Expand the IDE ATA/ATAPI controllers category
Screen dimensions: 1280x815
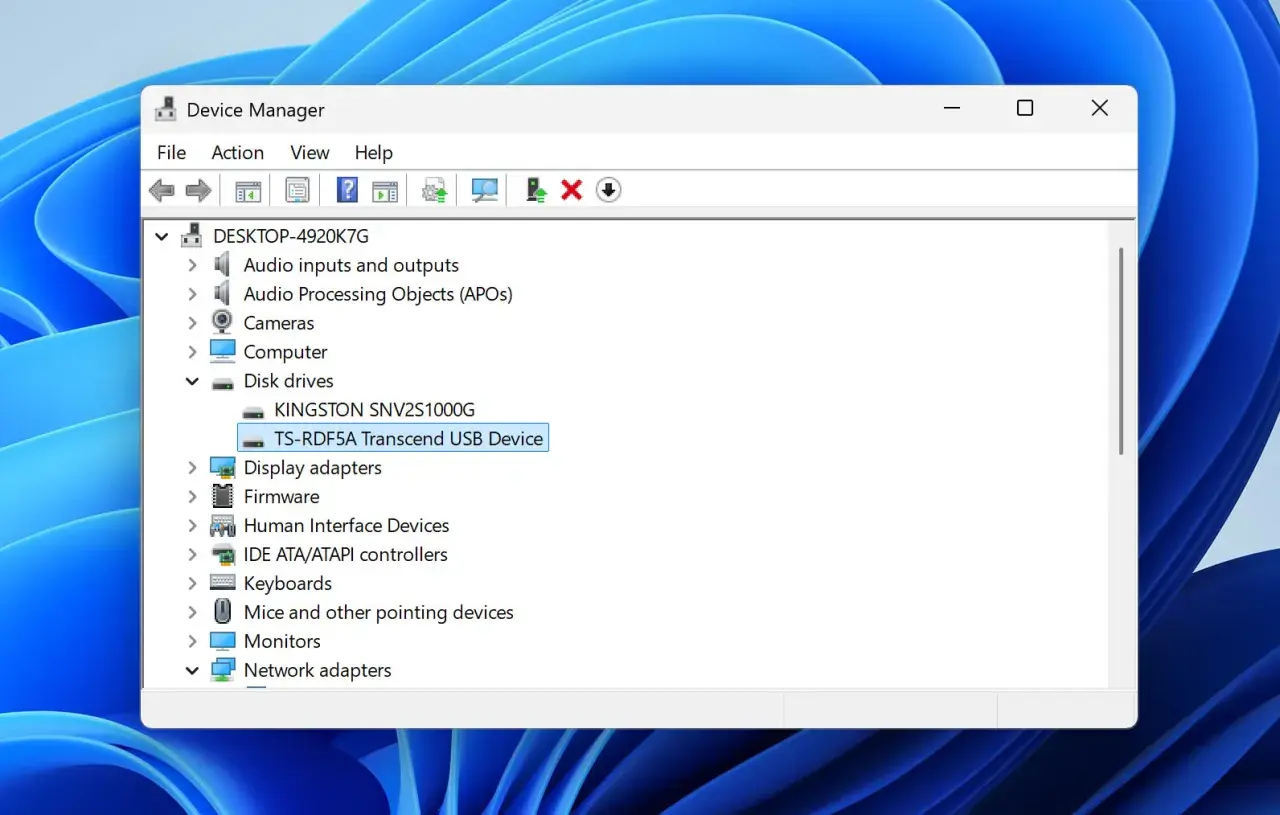point(192,554)
